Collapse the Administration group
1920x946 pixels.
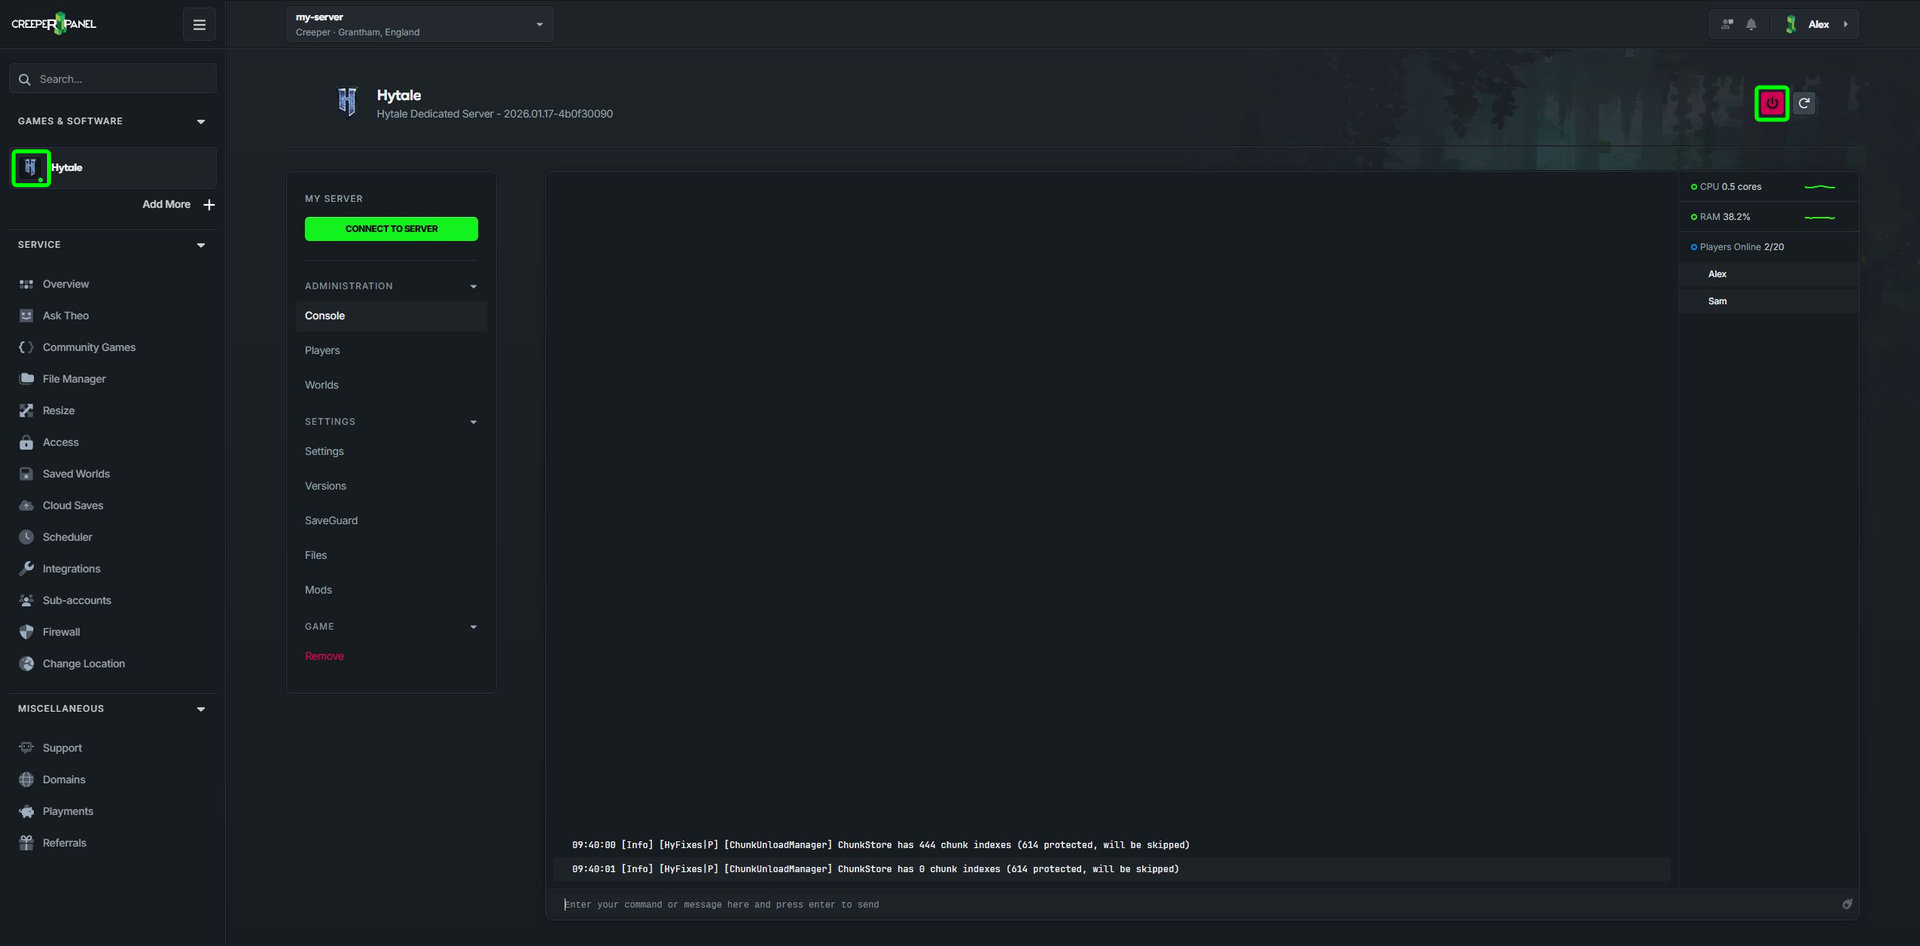point(473,287)
